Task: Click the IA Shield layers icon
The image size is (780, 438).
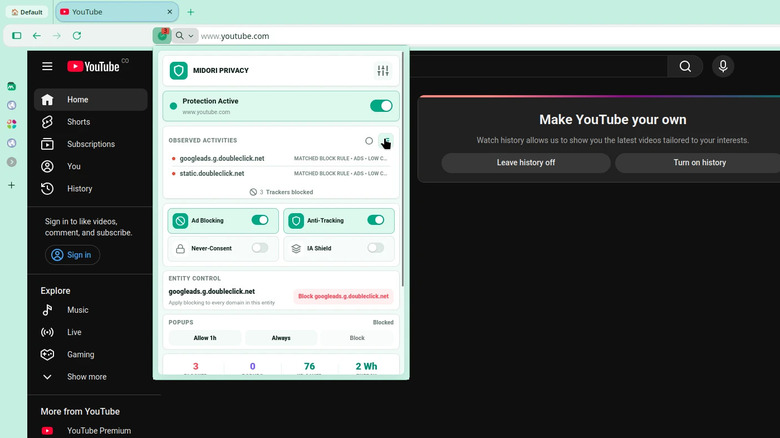Action: (296, 248)
